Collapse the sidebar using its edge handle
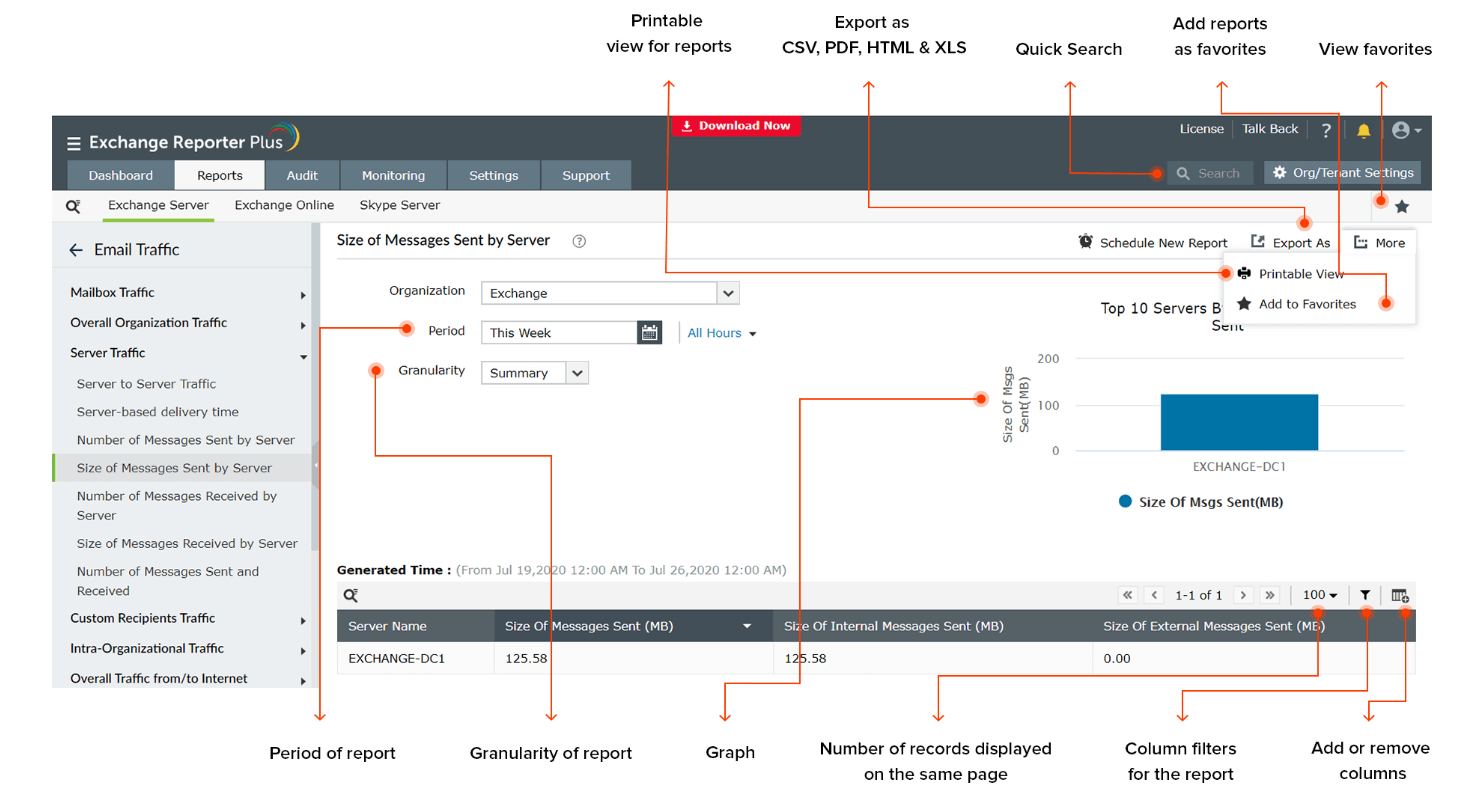The width and height of the screenshot is (1472, 802). pos(316,465)
